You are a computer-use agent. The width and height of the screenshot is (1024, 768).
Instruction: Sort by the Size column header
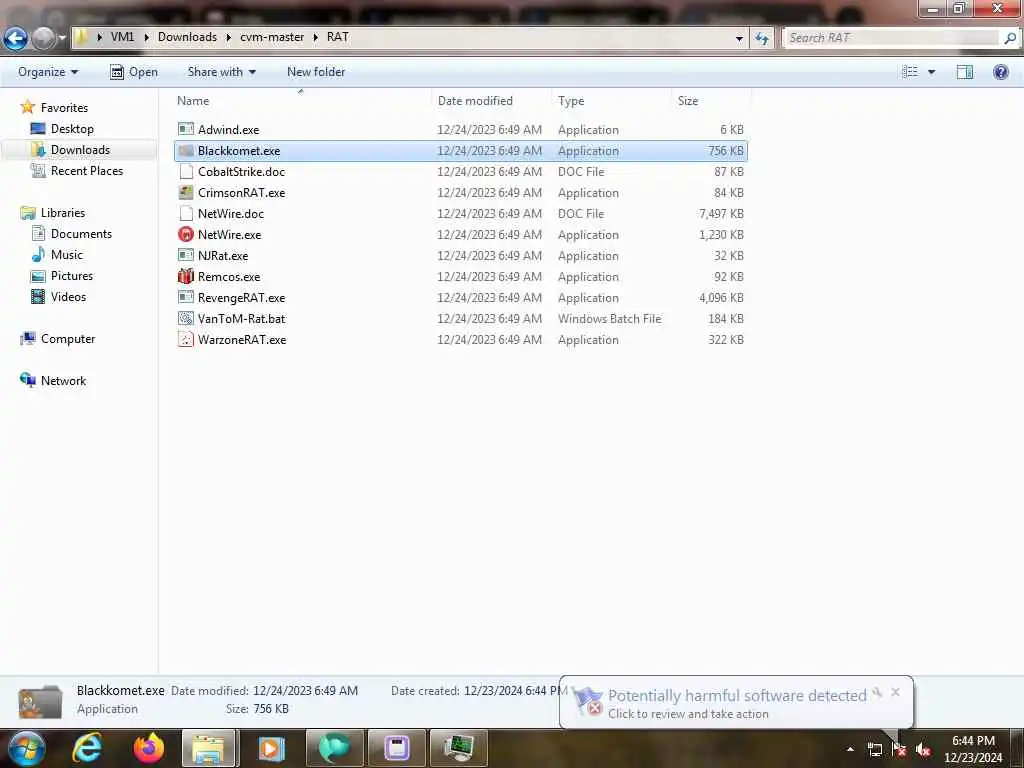tap(688, 101)
